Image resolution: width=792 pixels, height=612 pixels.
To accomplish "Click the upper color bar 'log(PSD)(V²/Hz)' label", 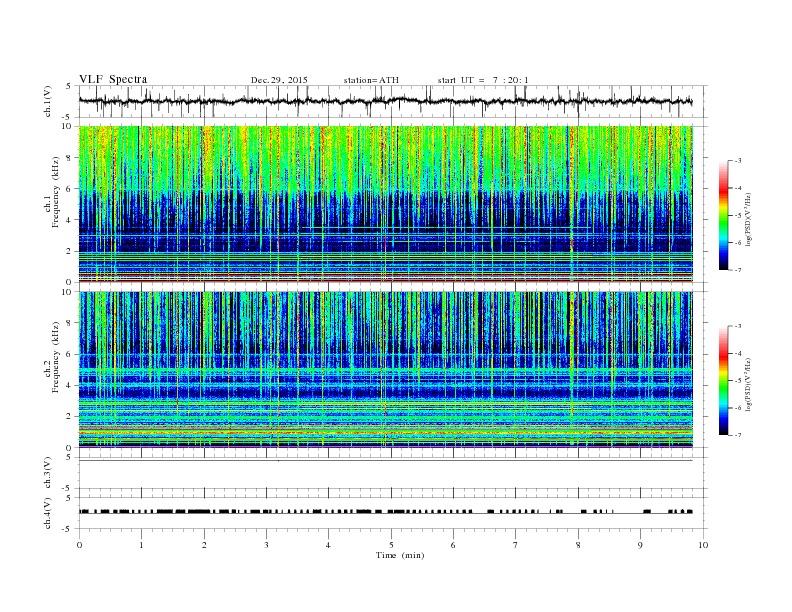I will coord(750,219).
